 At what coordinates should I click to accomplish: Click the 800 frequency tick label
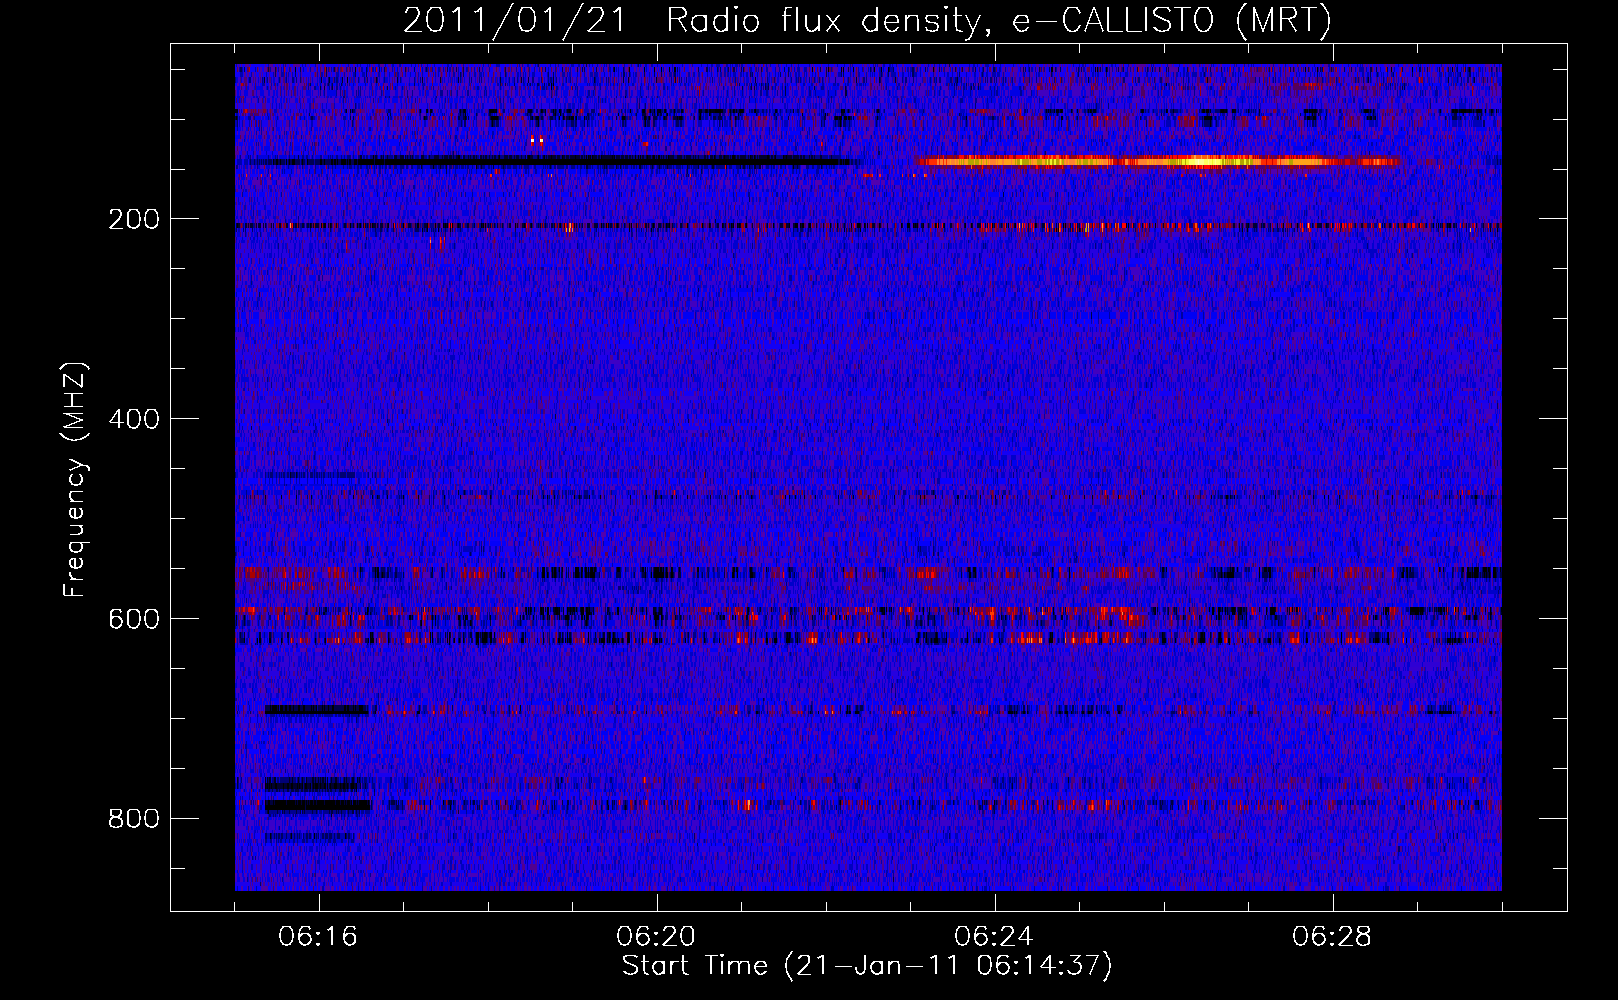134,819
